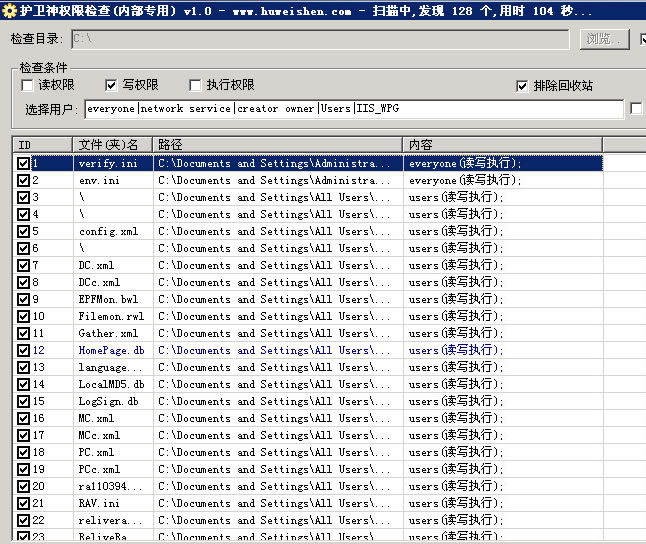
Task: Sort by the 内容 column header
Action: [x=500, y=145]
